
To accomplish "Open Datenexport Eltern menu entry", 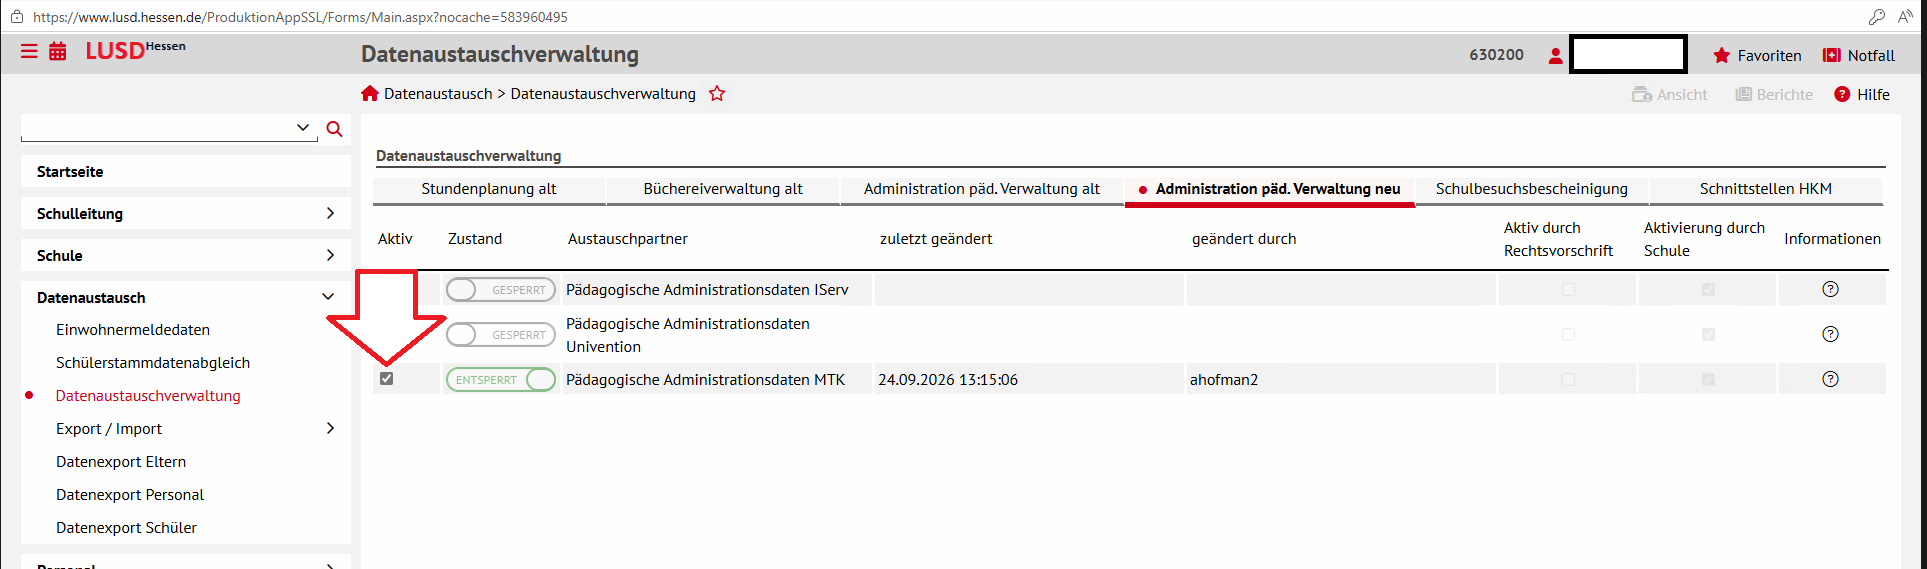I will (x=121, y=462).
